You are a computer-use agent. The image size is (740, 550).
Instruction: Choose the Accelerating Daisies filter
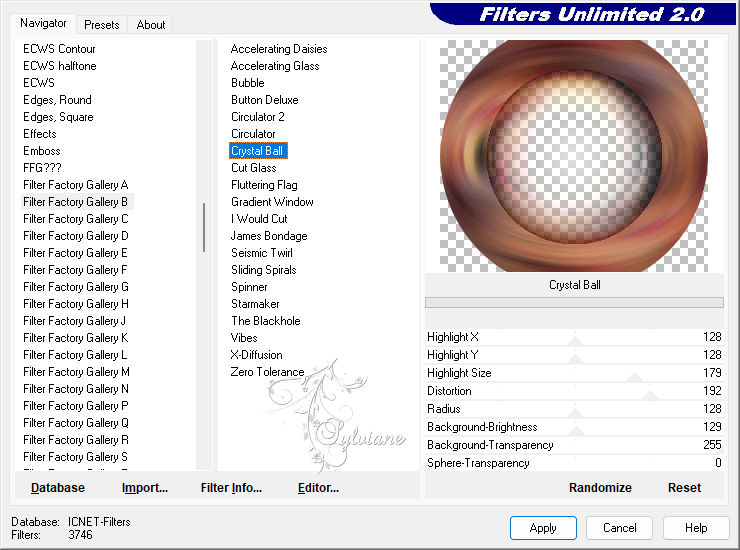point(279,49)
